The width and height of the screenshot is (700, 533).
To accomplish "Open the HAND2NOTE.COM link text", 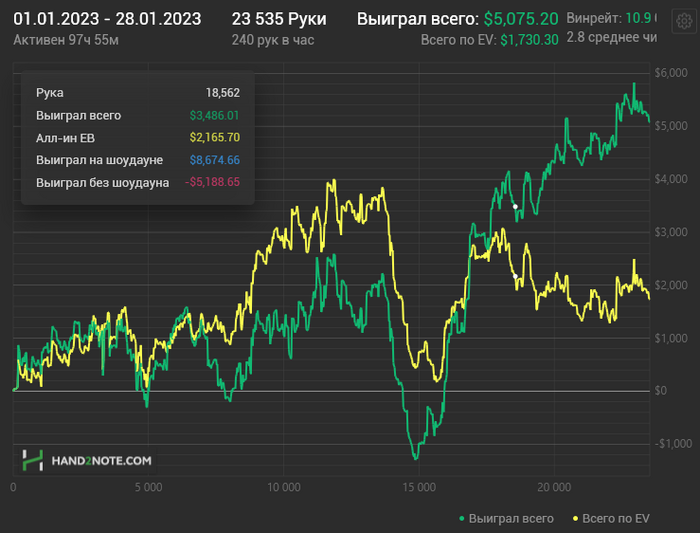I will 101,461.
